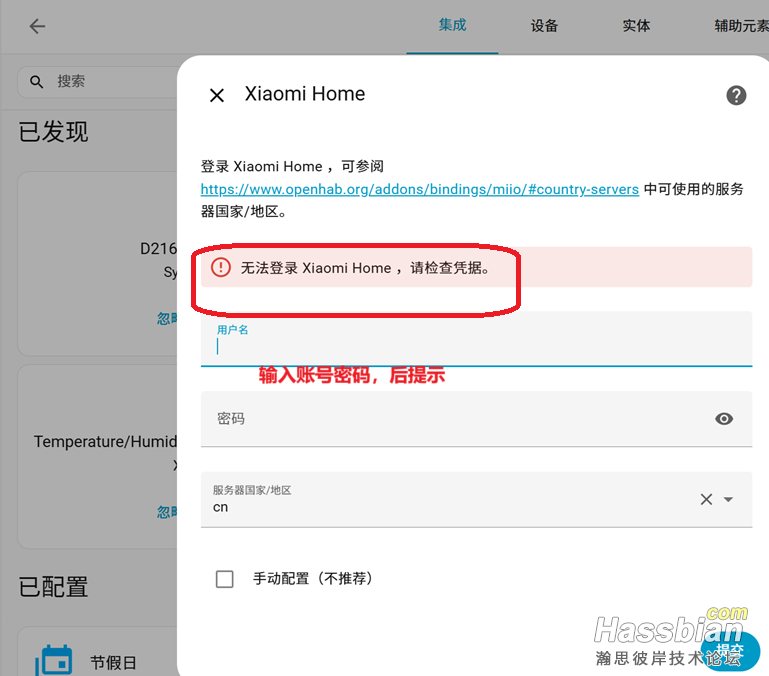
Task: Click the search magnifier icon
Action: coord(36,81)
